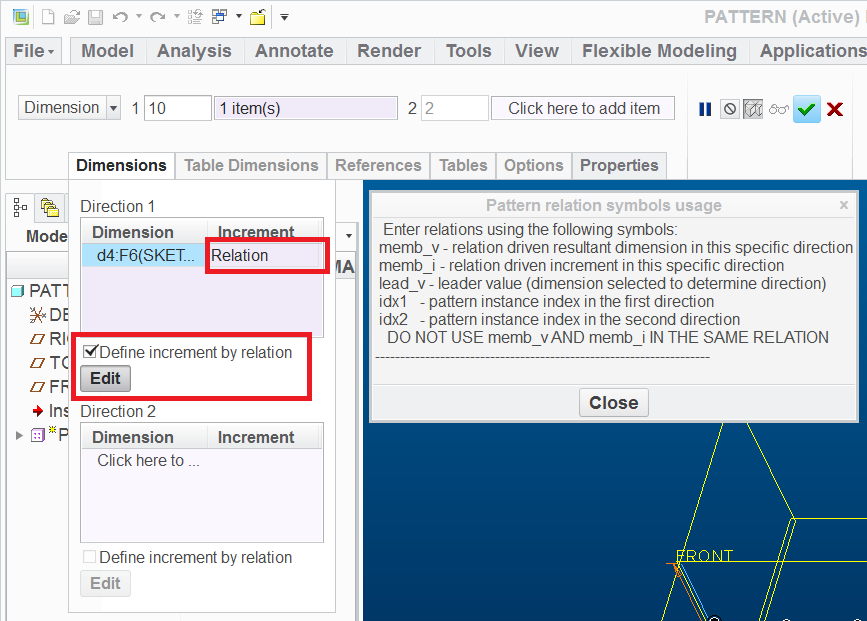Click the Regenerate model icon

(195, 17)
